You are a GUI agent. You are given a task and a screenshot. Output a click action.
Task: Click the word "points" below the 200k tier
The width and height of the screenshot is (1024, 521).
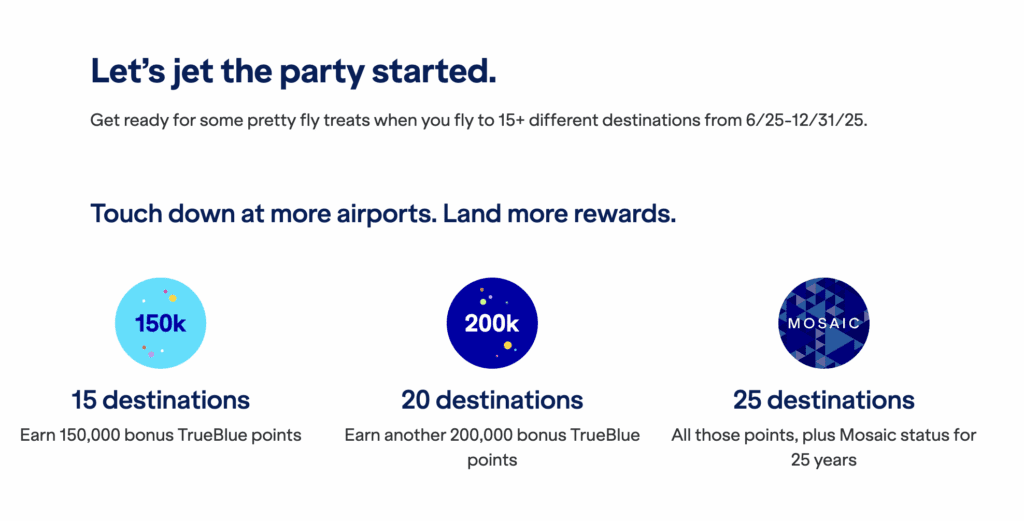pos(491,461)
